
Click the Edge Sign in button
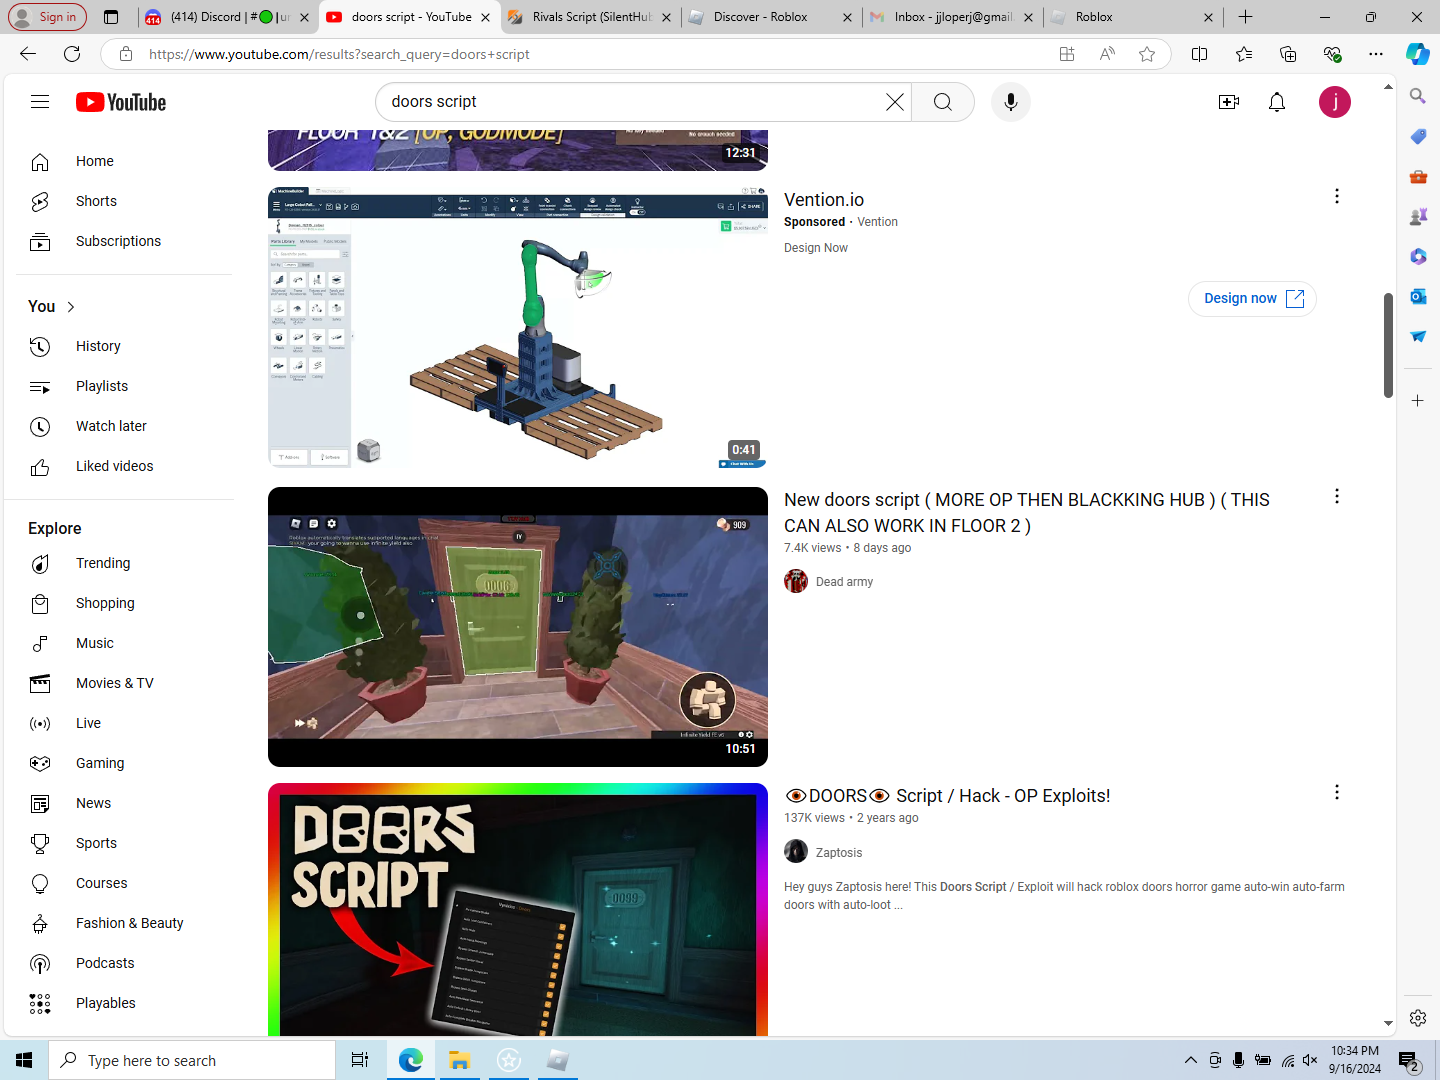(x=47, y=17)
